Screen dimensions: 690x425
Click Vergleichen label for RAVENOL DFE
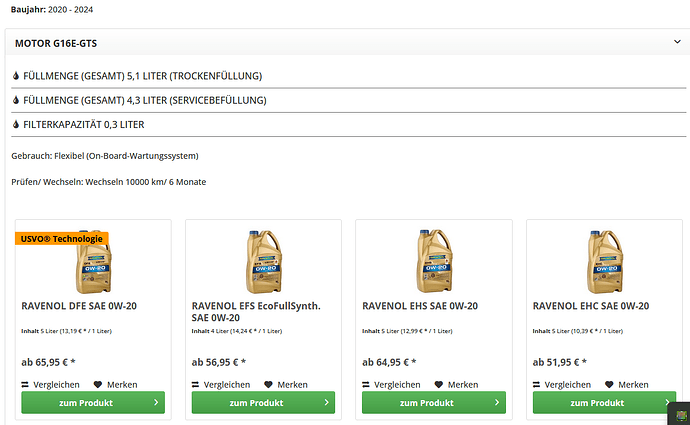56,385
